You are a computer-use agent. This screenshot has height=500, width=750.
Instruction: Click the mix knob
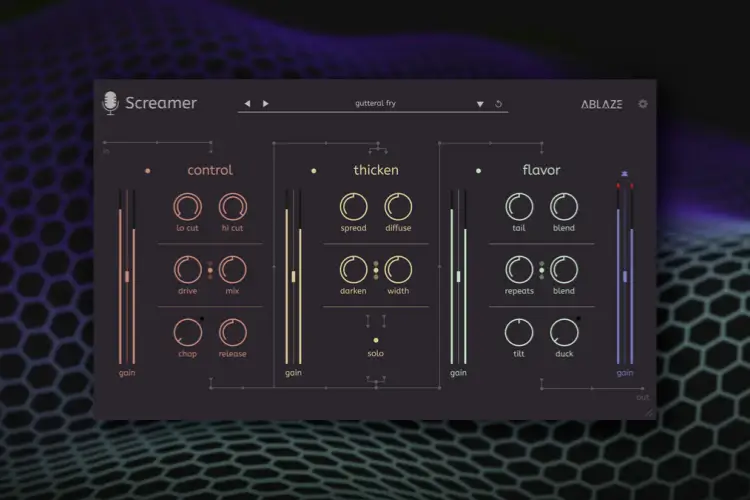[x=233, y=270]
